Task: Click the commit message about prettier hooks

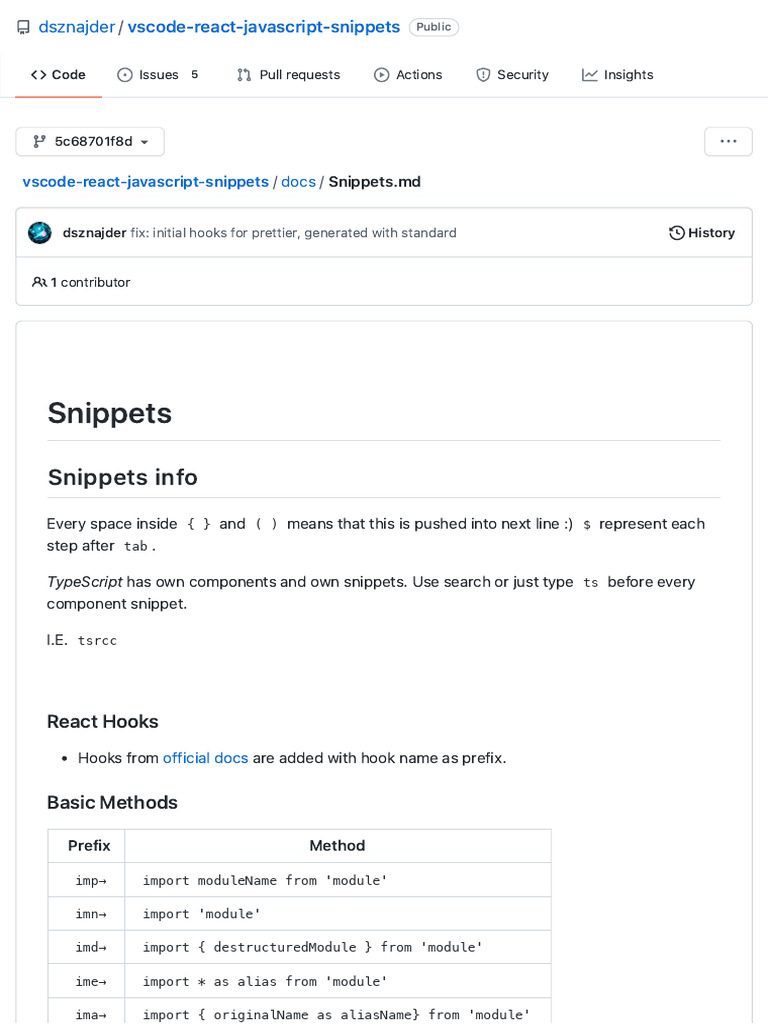Action: (293, 233)
